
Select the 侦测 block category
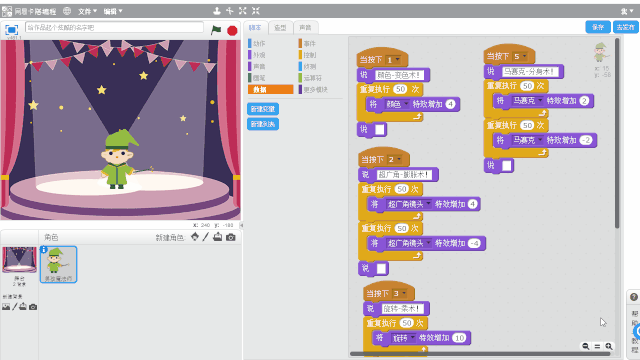pyautogui.click(x=309, y=66)
